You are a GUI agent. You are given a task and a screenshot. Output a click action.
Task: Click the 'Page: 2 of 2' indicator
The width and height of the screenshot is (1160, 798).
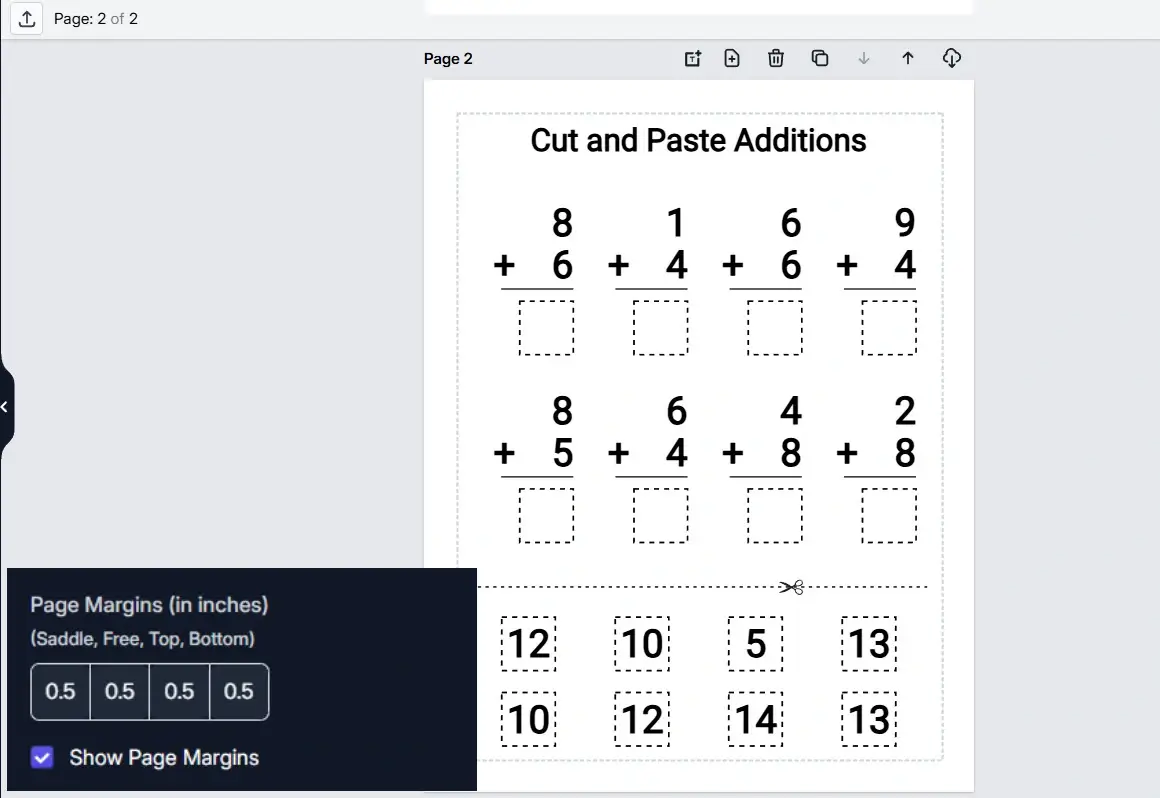[95, 18]
